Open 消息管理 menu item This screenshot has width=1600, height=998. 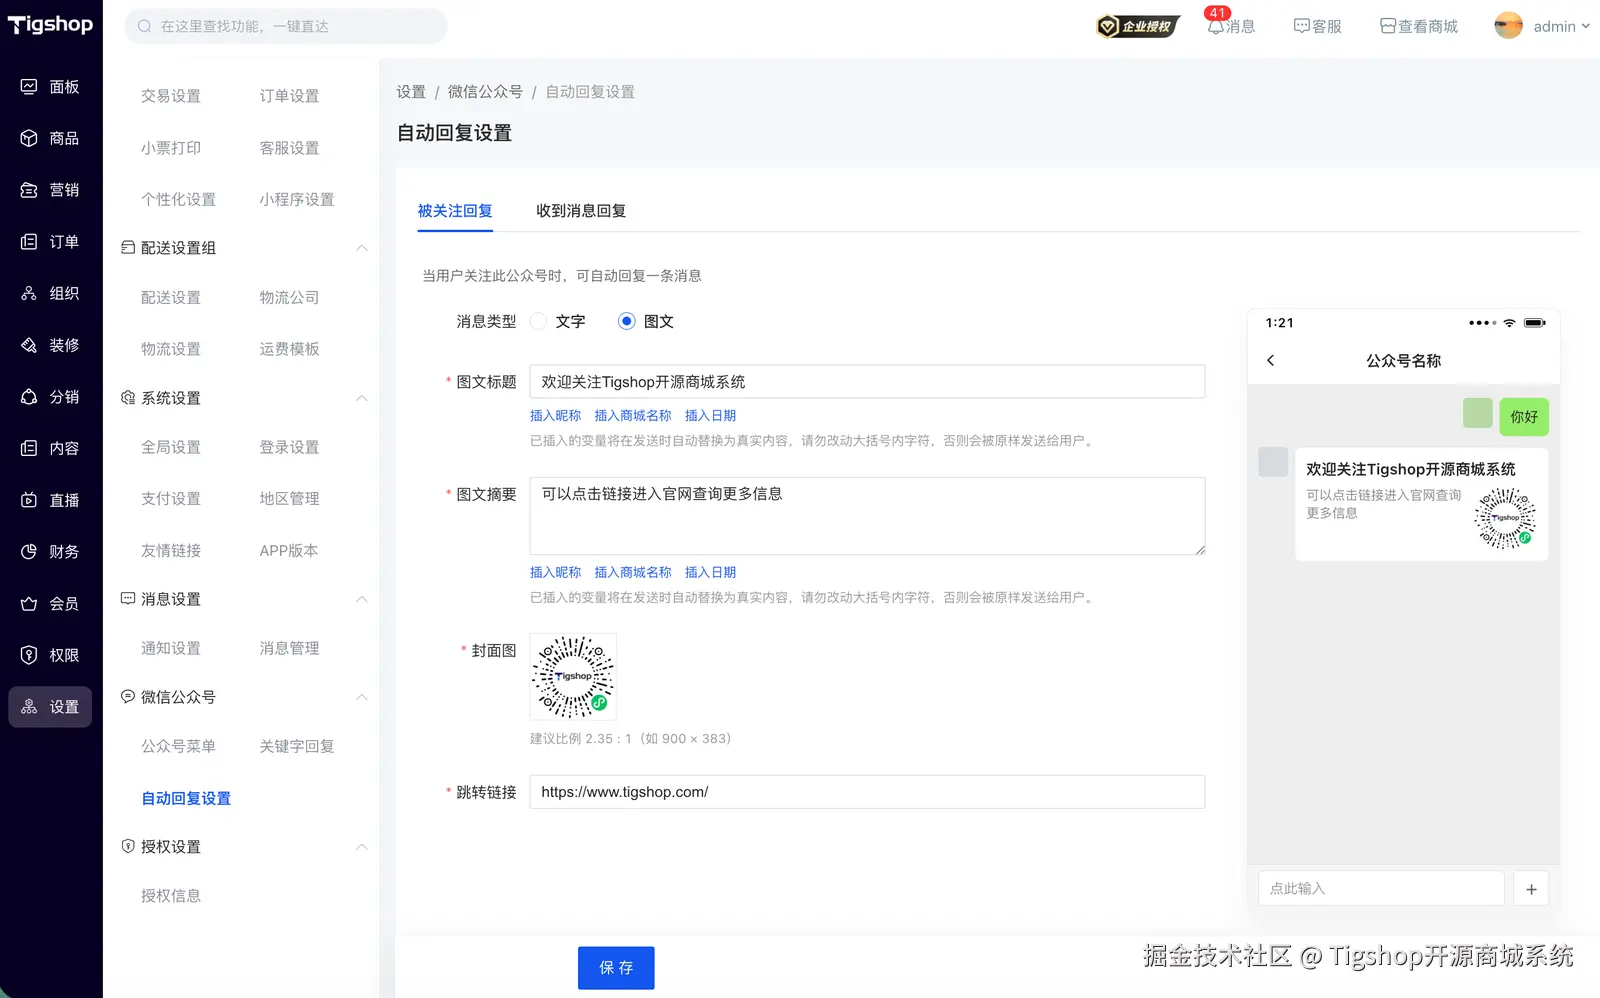289,648
